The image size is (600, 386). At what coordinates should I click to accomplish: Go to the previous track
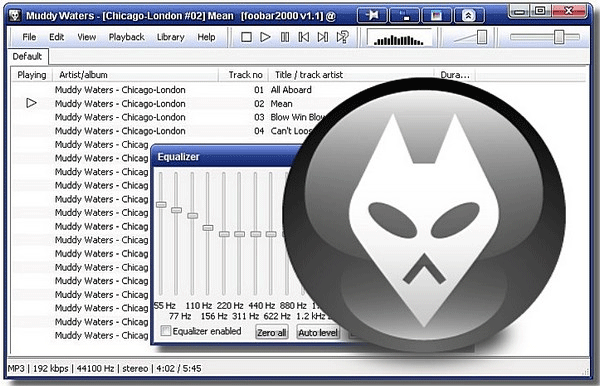coord(304,37)
